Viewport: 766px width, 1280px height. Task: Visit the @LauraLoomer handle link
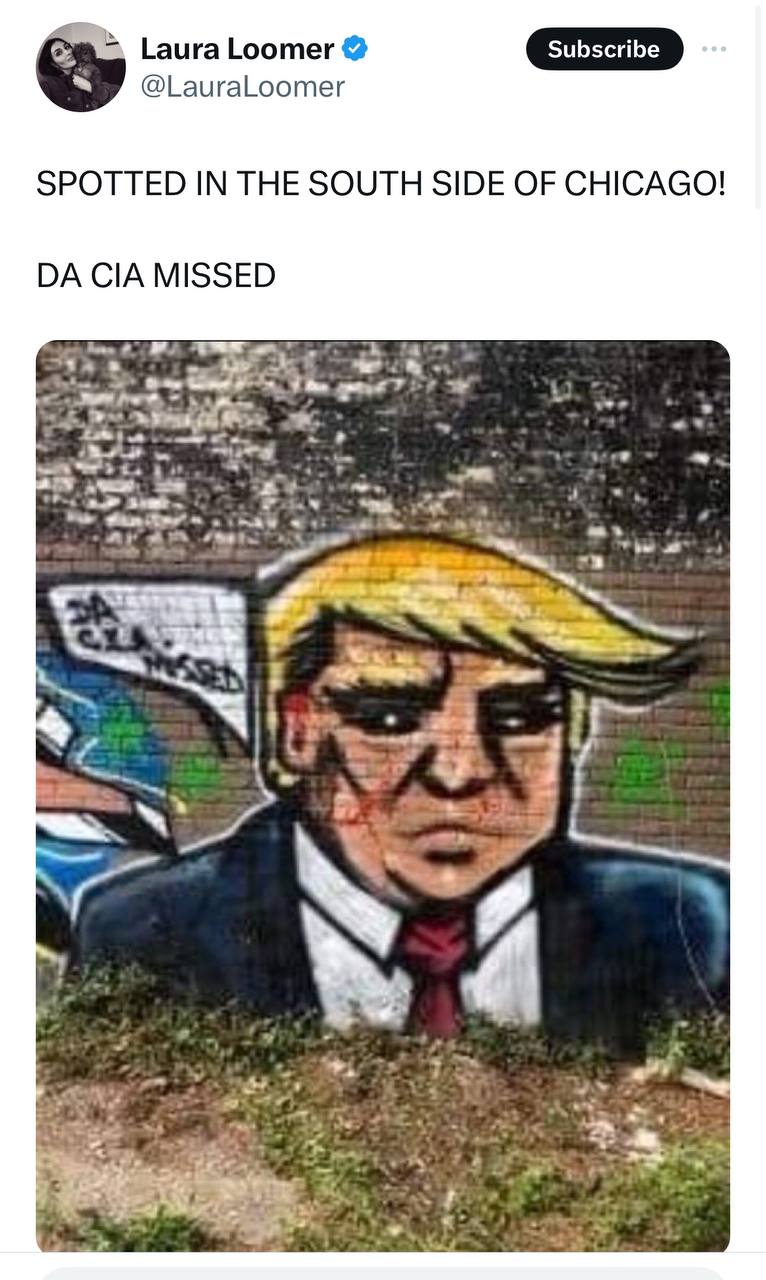pyautogui.click(x=242, y=87)
